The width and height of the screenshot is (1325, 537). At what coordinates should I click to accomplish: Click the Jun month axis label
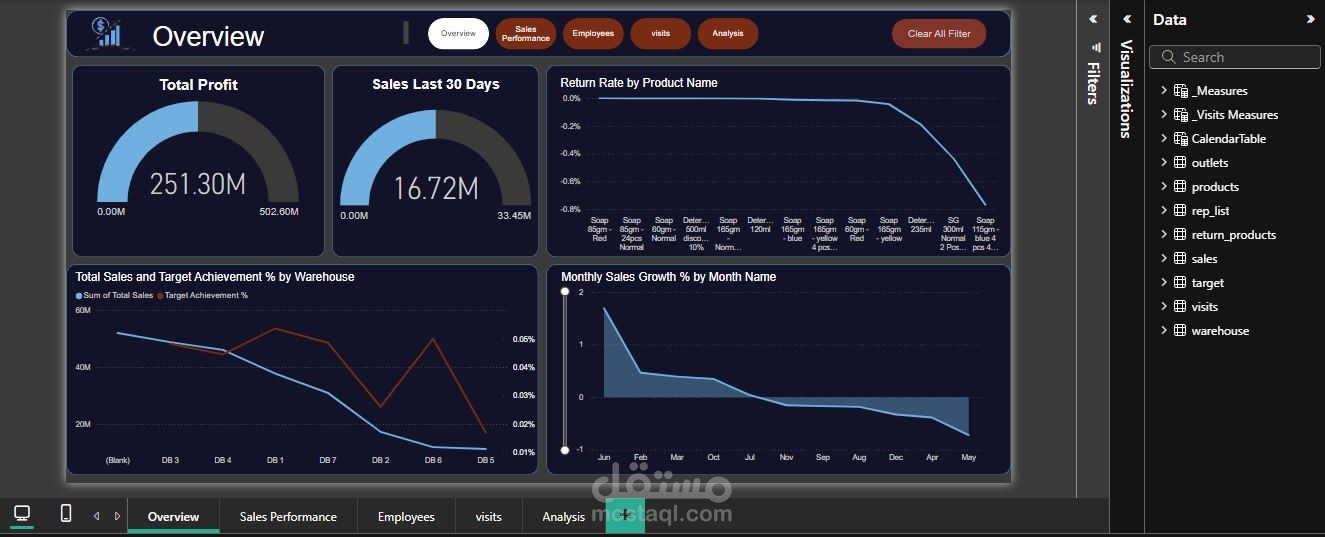coord(604,457)
